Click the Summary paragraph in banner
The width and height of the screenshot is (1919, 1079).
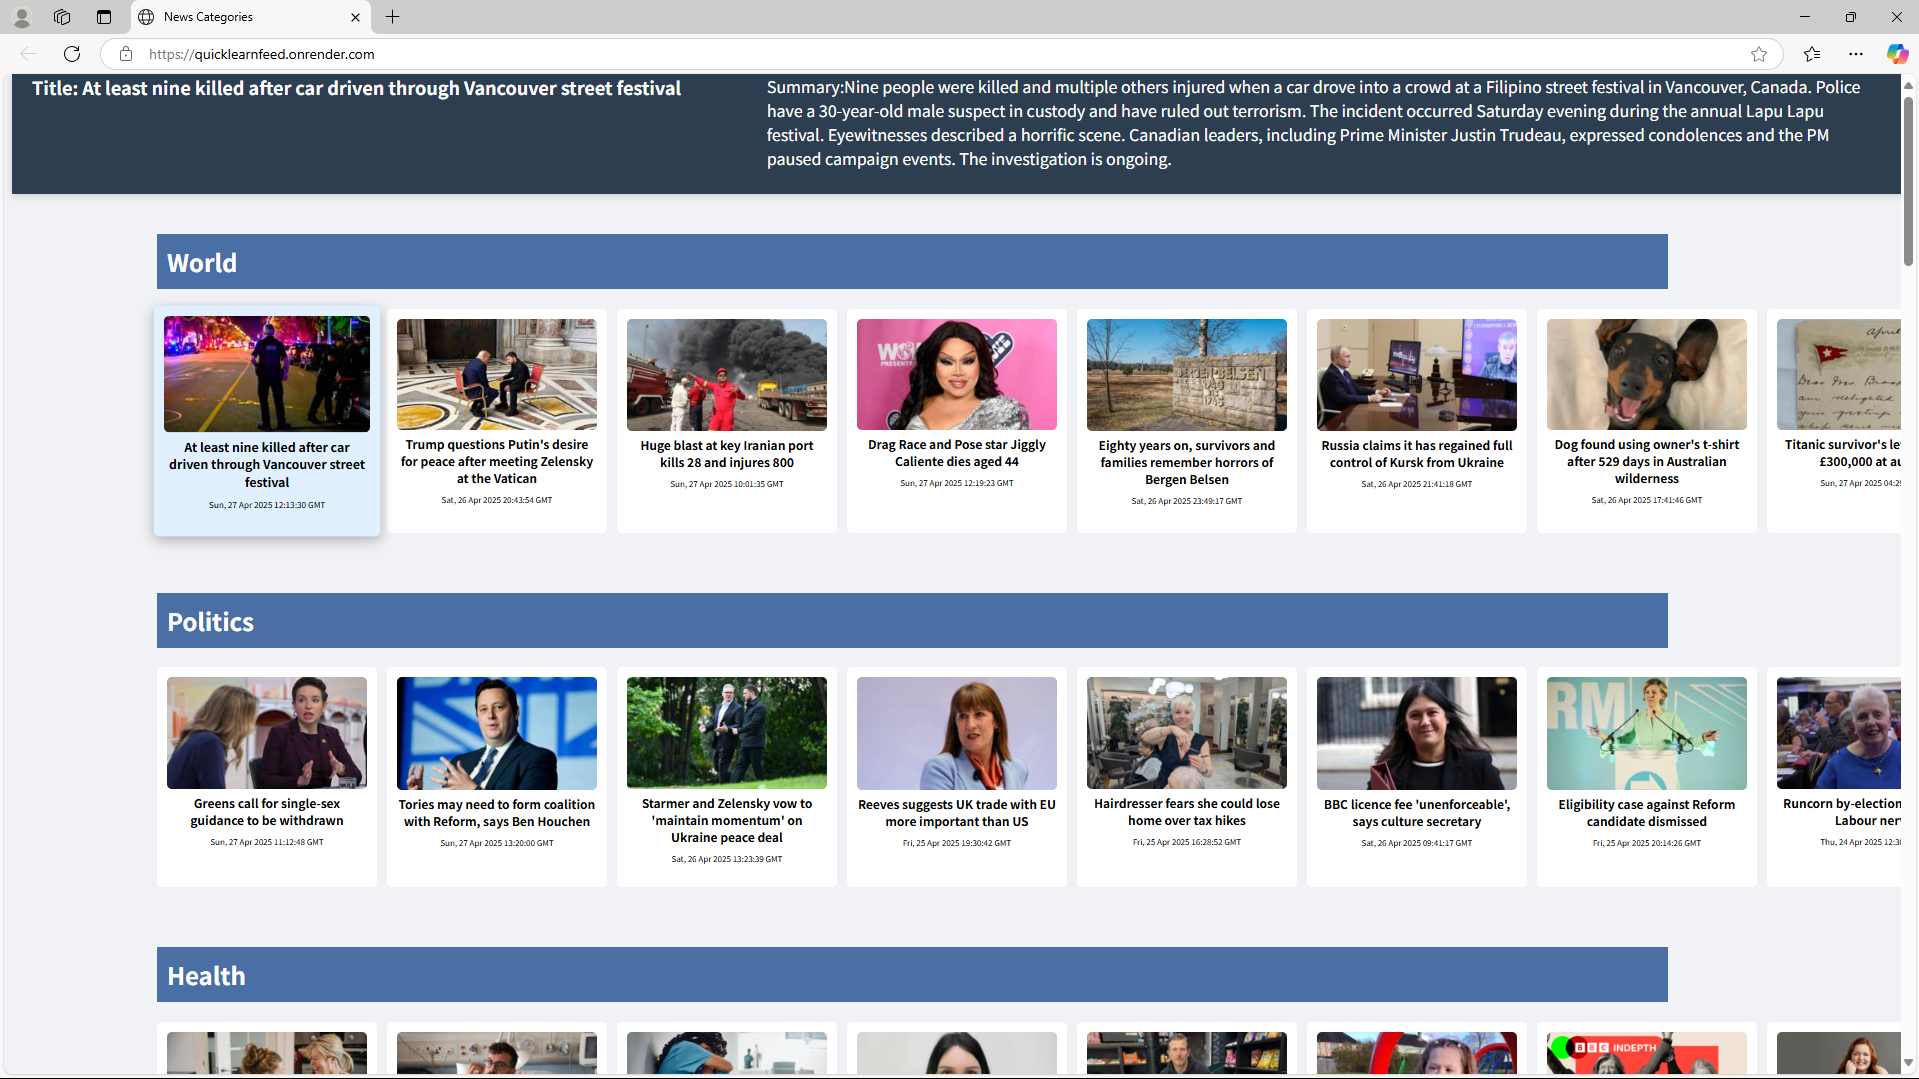click(x=1315, y=123)
